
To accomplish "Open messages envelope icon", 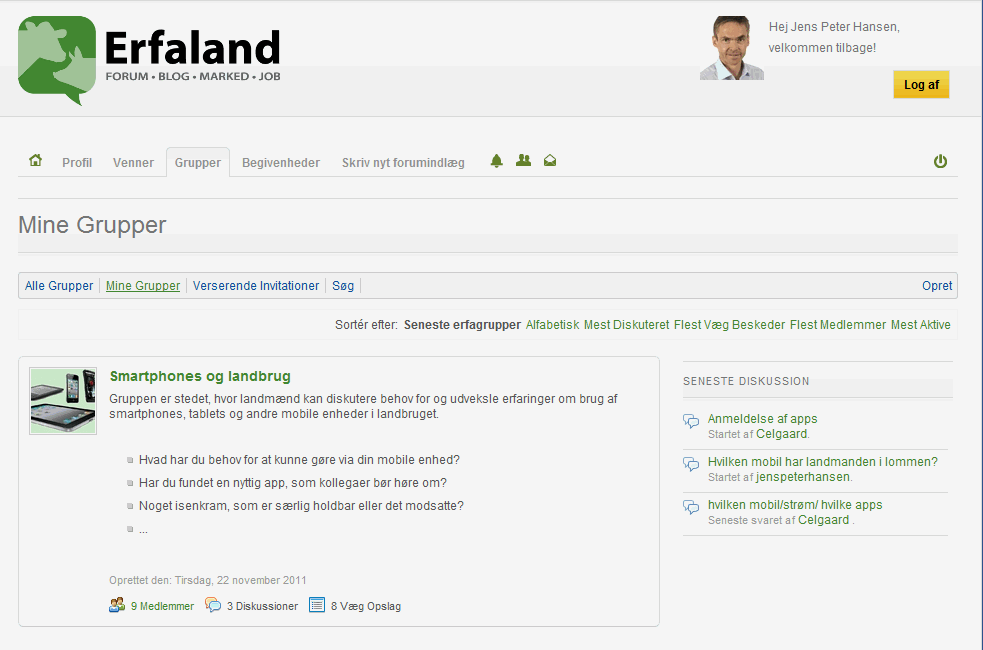I will pyautogui.click(x=550, y=161).
